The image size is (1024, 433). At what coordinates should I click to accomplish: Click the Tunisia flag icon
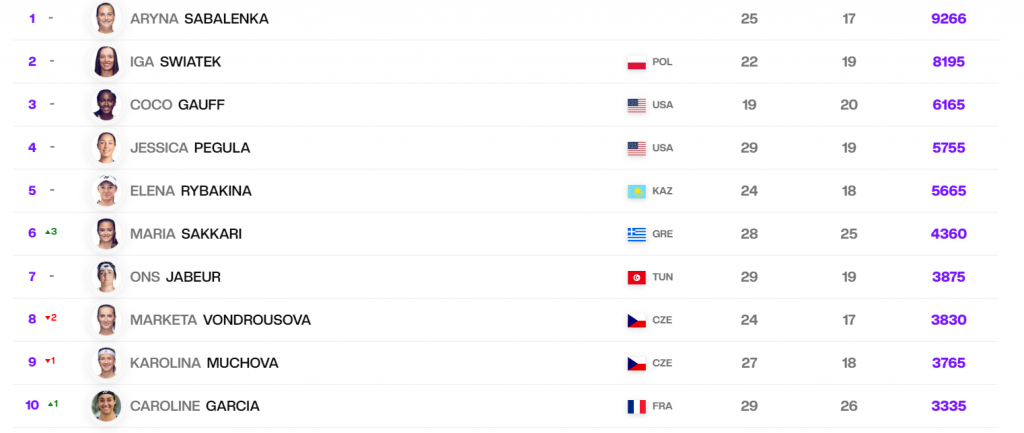636,277
